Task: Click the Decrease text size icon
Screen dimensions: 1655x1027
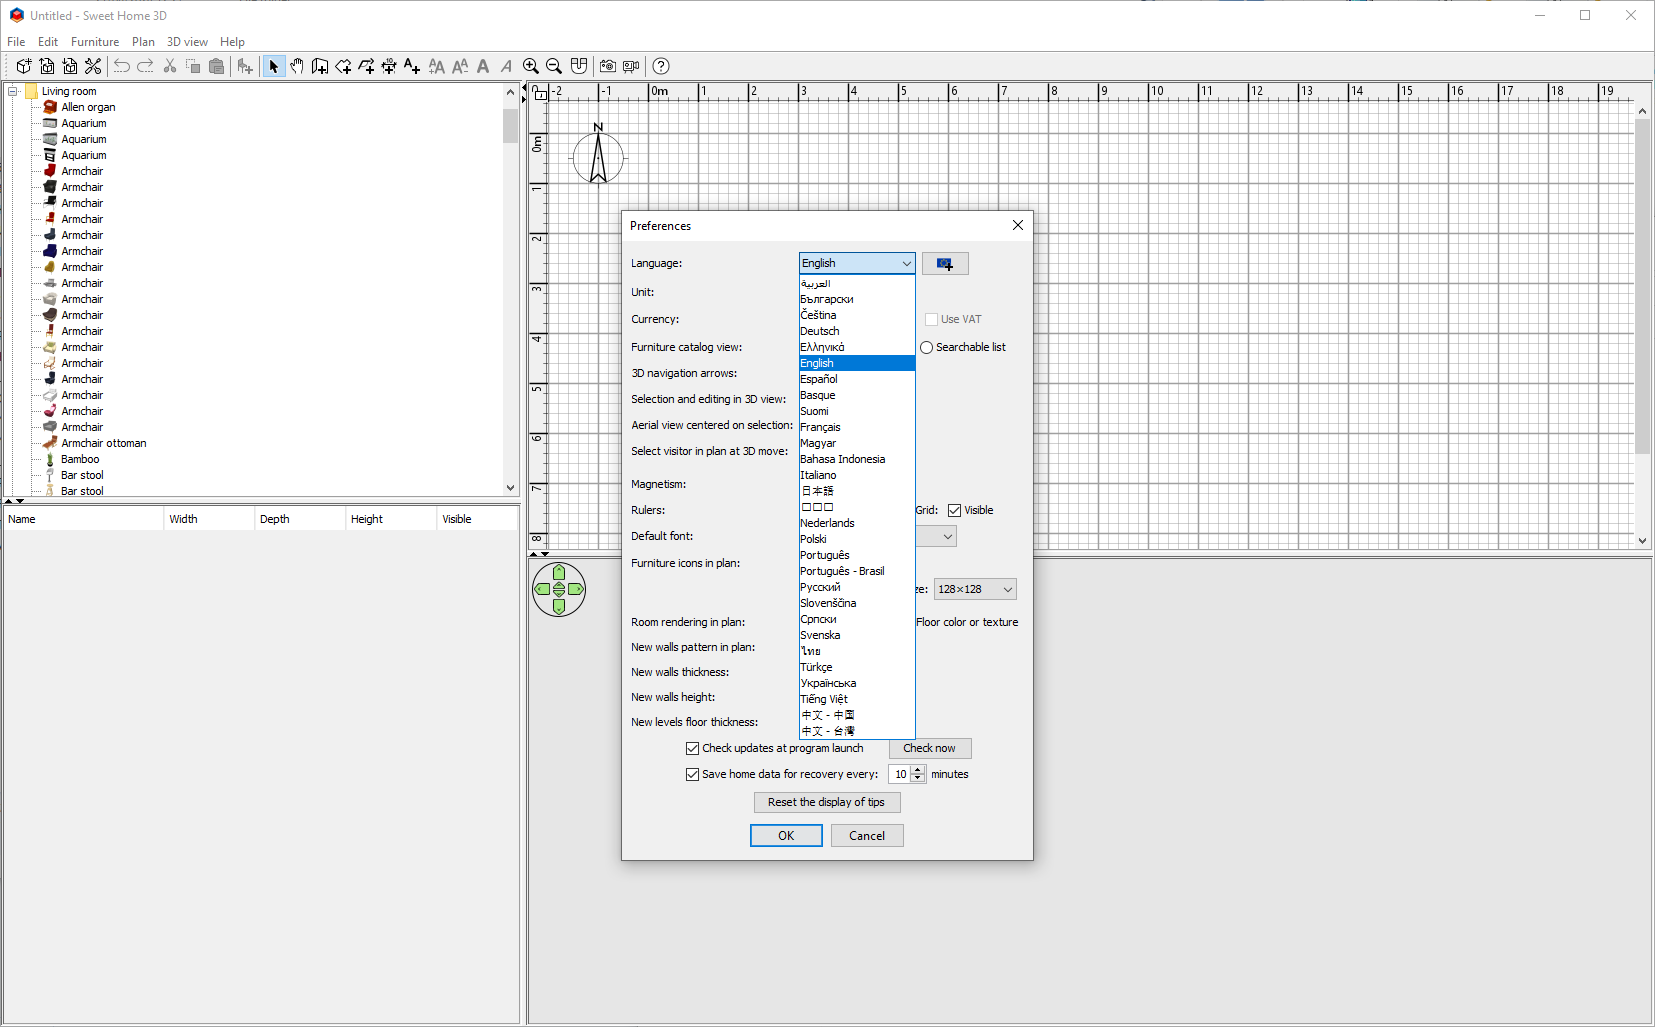Action: [x=460, y=66]
